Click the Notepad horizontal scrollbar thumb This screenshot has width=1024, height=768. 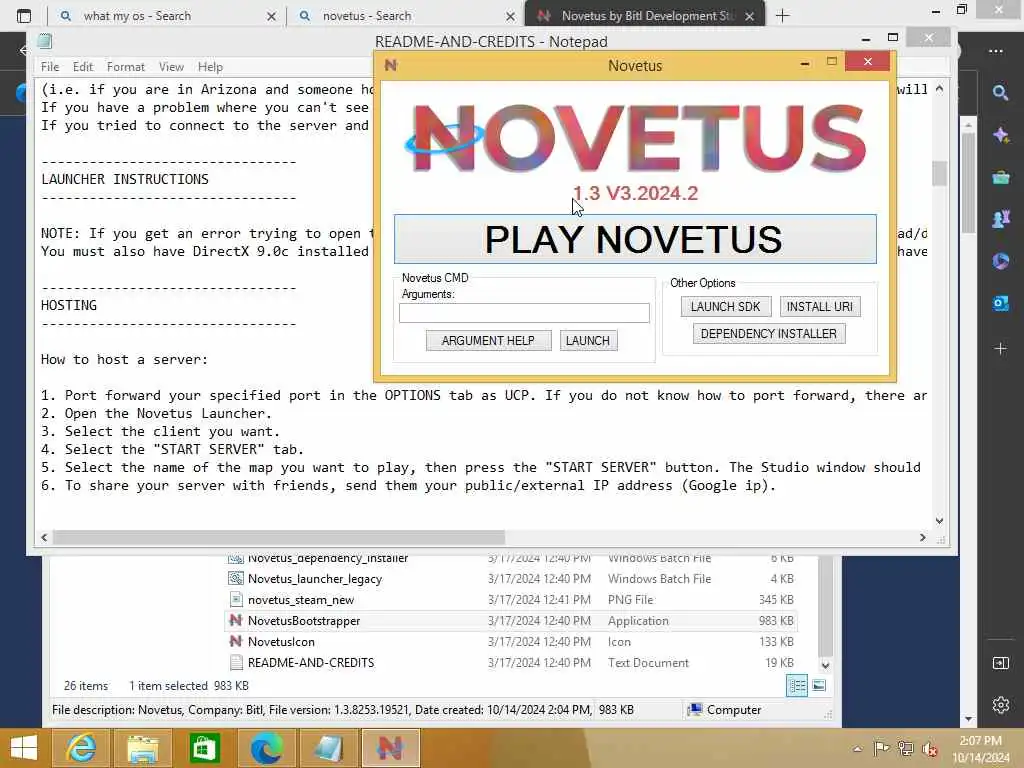[x=279, y=537]
